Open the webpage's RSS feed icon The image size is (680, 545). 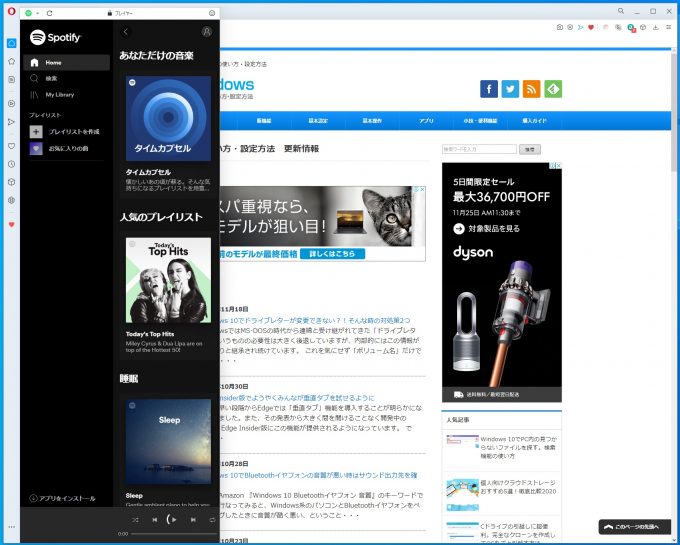pyautogui.click(x=531, y=89)
